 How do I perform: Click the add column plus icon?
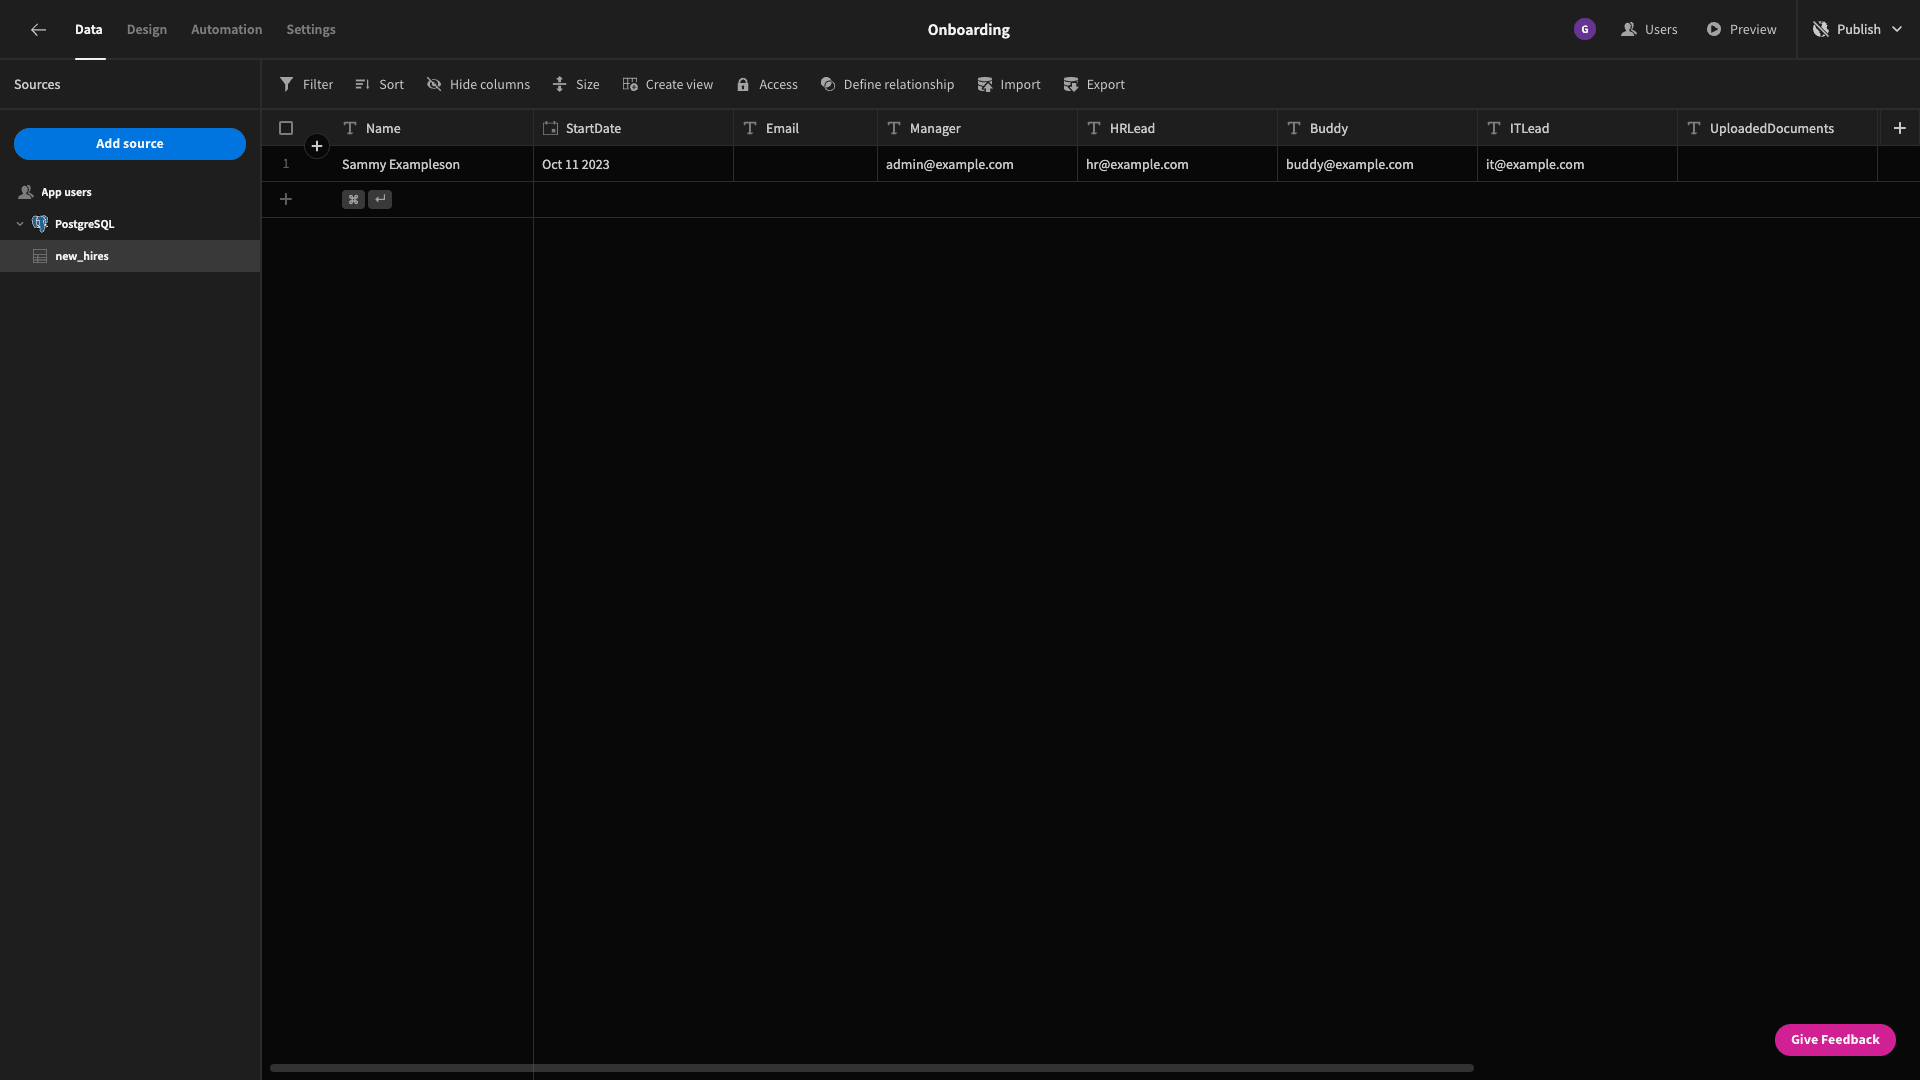tap(1900, 128)
